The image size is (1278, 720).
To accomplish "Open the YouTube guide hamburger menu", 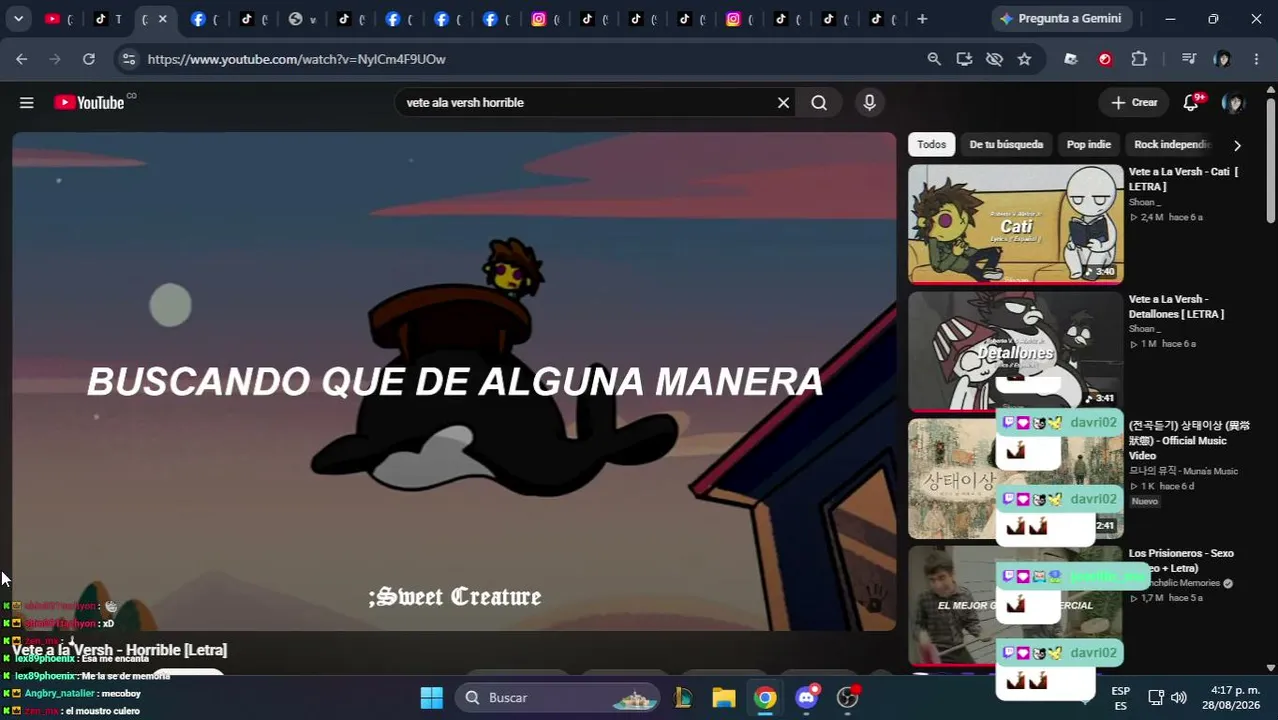I will [27, 102].
